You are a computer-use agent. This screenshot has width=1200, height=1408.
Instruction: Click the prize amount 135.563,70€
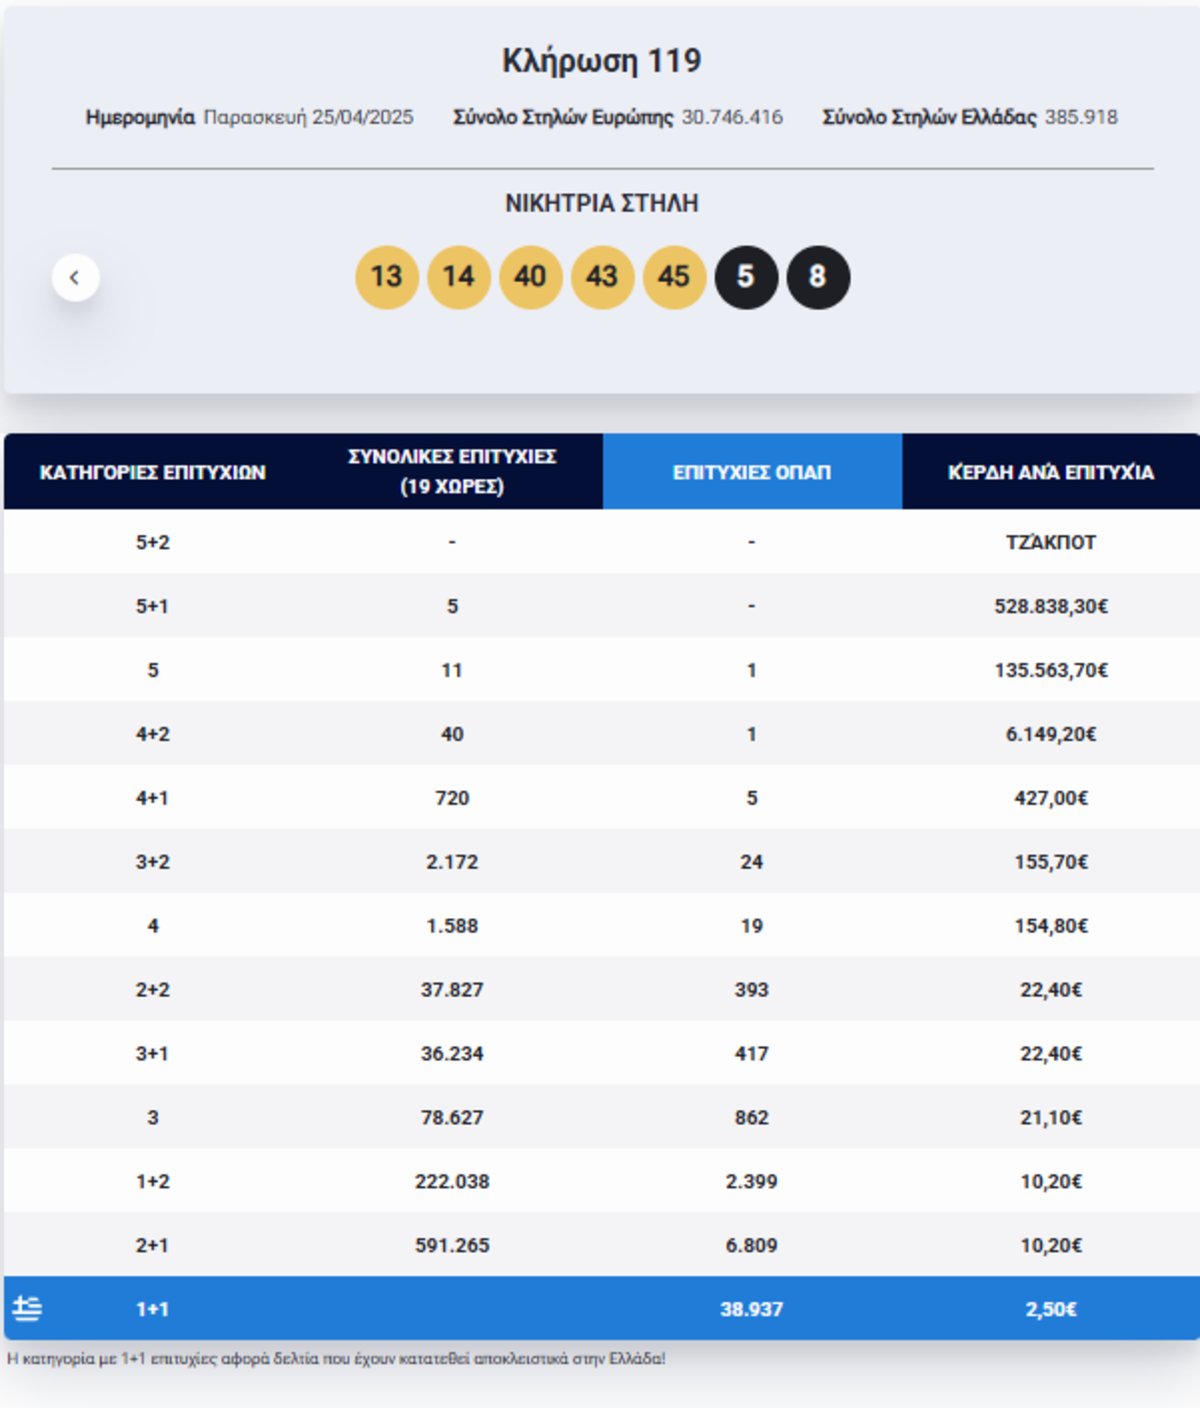pyautogui.click(x=1051, y=670)
